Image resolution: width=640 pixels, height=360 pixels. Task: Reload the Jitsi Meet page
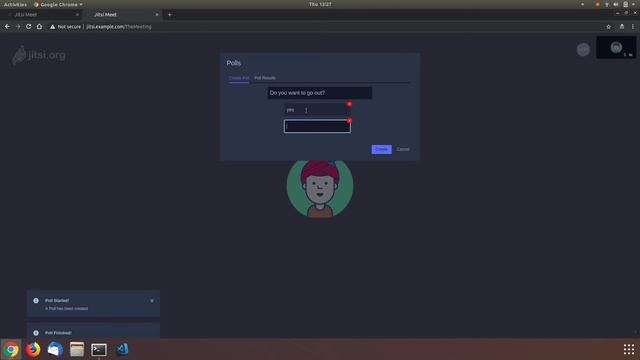click(29, 27)
